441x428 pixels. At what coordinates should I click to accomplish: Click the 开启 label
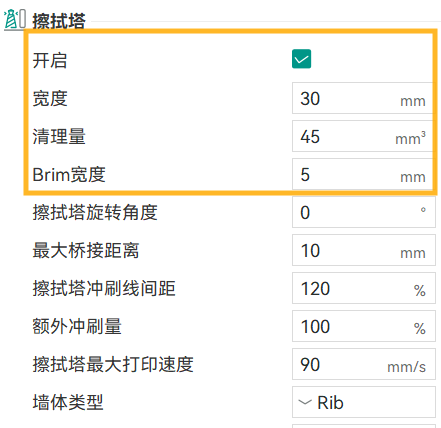tap(50, 61)
